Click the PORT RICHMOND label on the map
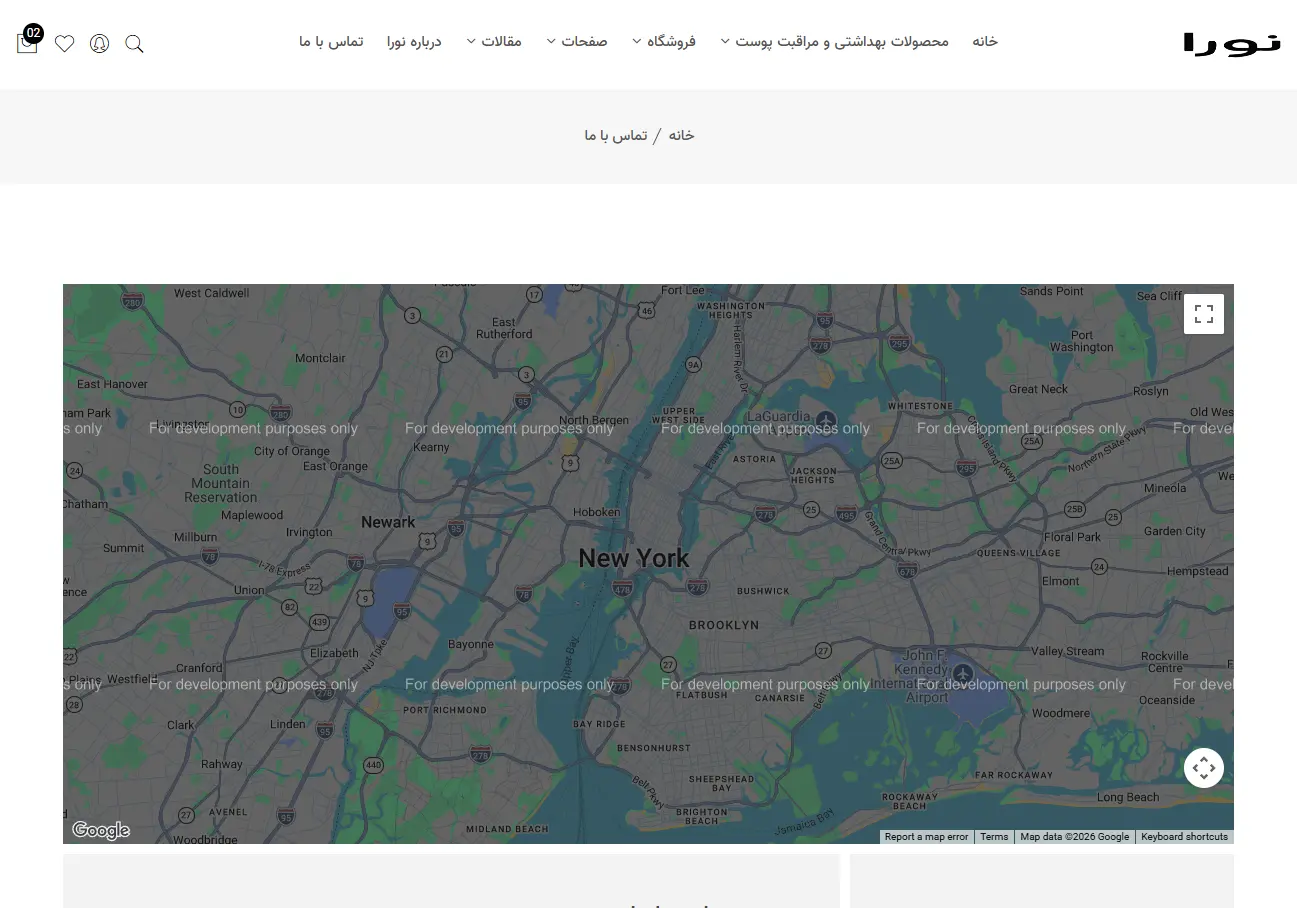Viewport: 1297px width, 908px height. point(444,710)
